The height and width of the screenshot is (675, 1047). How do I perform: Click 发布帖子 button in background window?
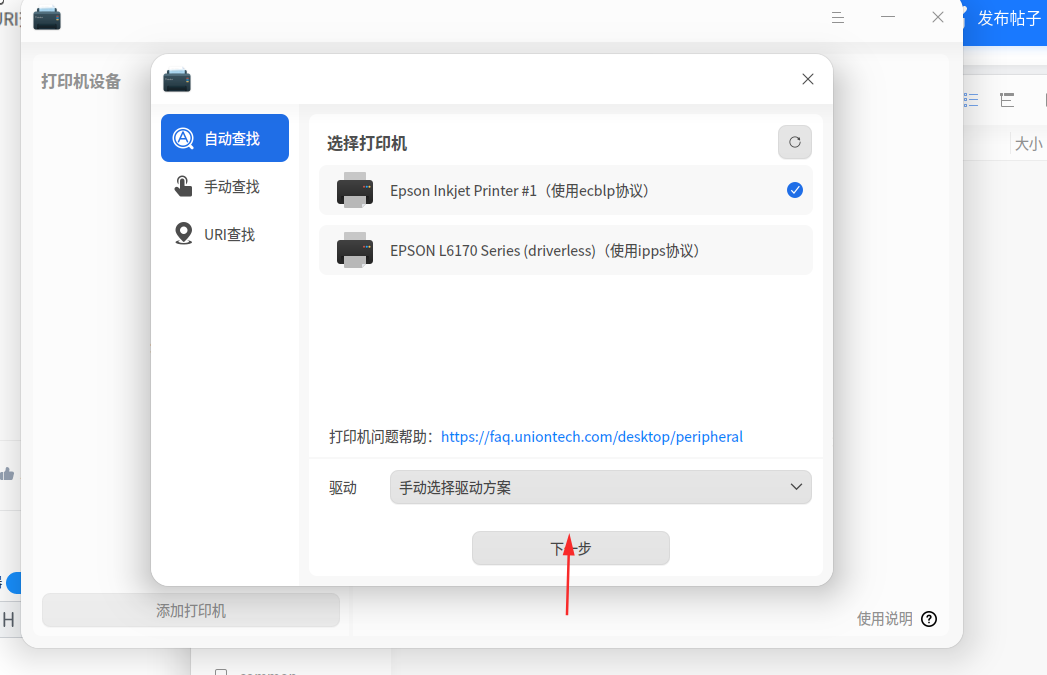pos(1008,19)
